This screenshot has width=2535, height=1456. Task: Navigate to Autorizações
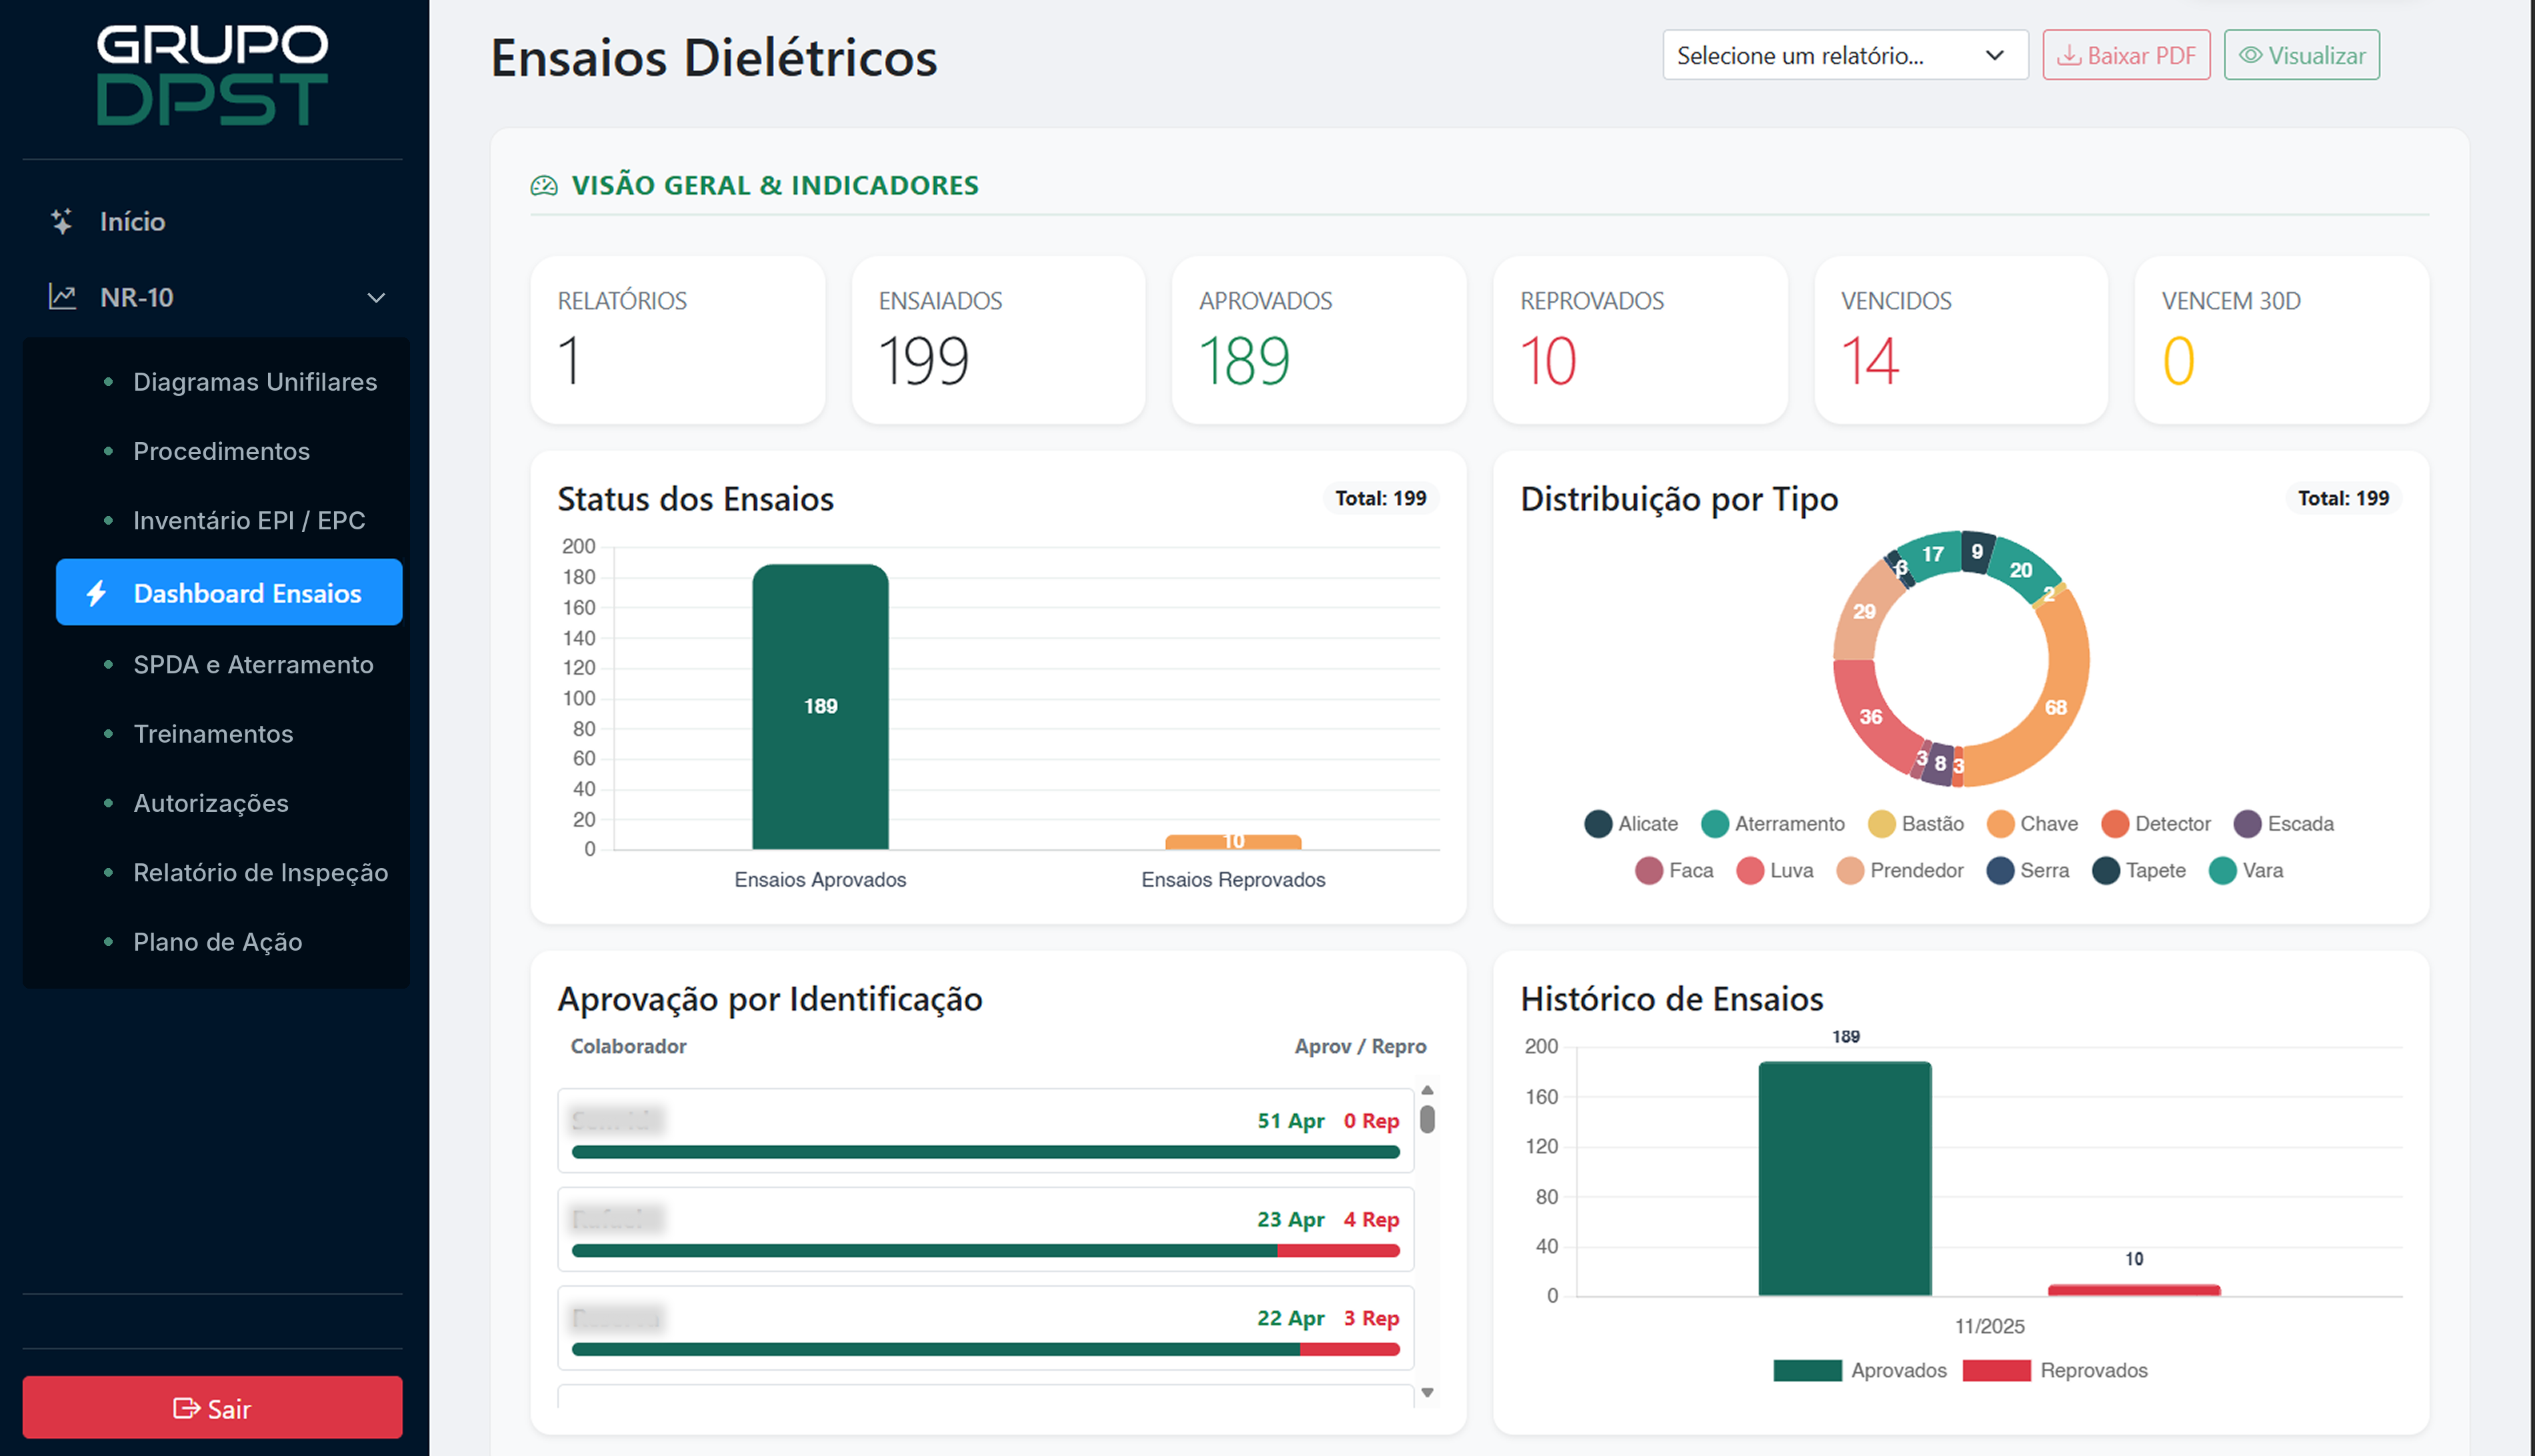coord(211,803)
